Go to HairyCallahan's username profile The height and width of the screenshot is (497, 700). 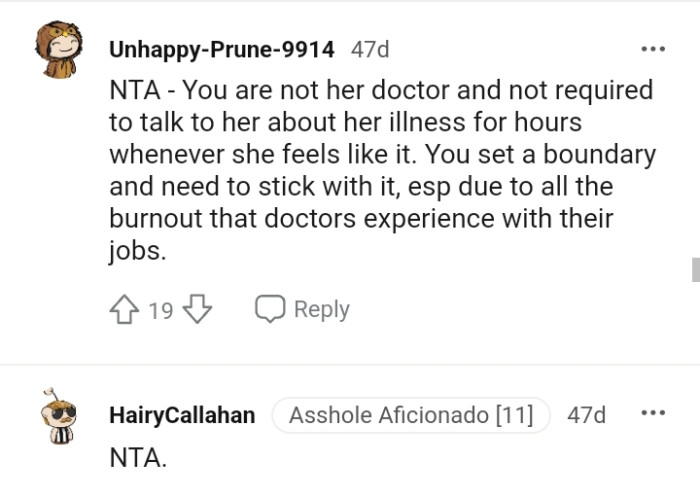[181, 415]
